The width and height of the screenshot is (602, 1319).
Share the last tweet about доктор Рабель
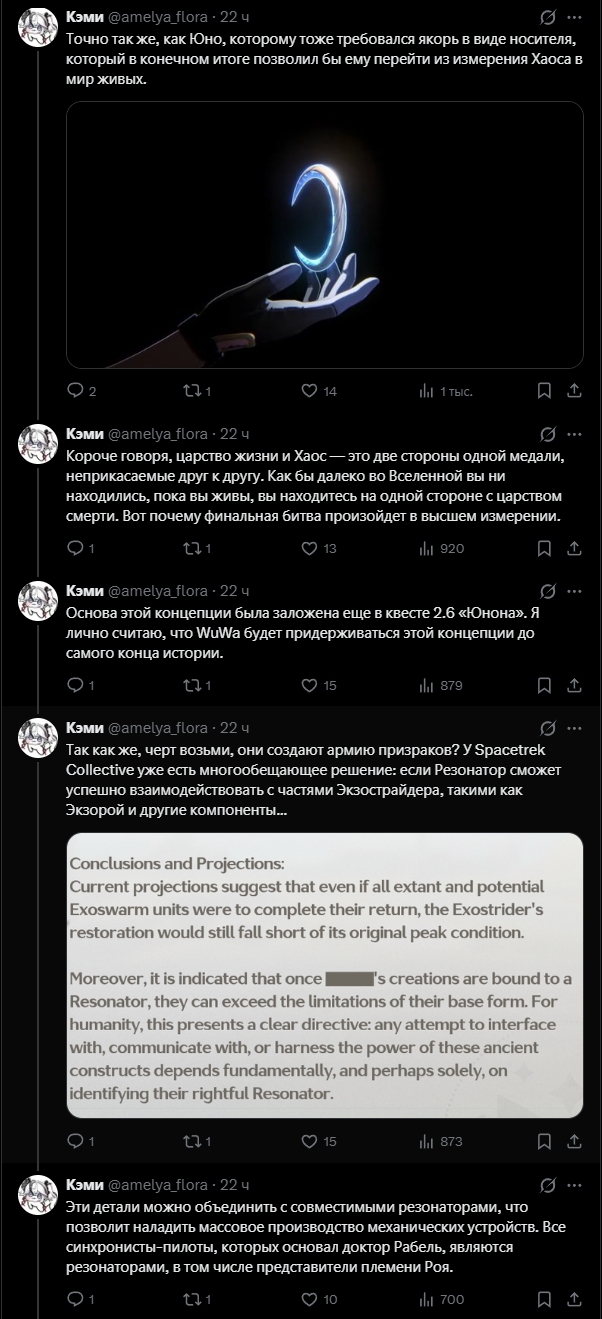coord(575,1299)
